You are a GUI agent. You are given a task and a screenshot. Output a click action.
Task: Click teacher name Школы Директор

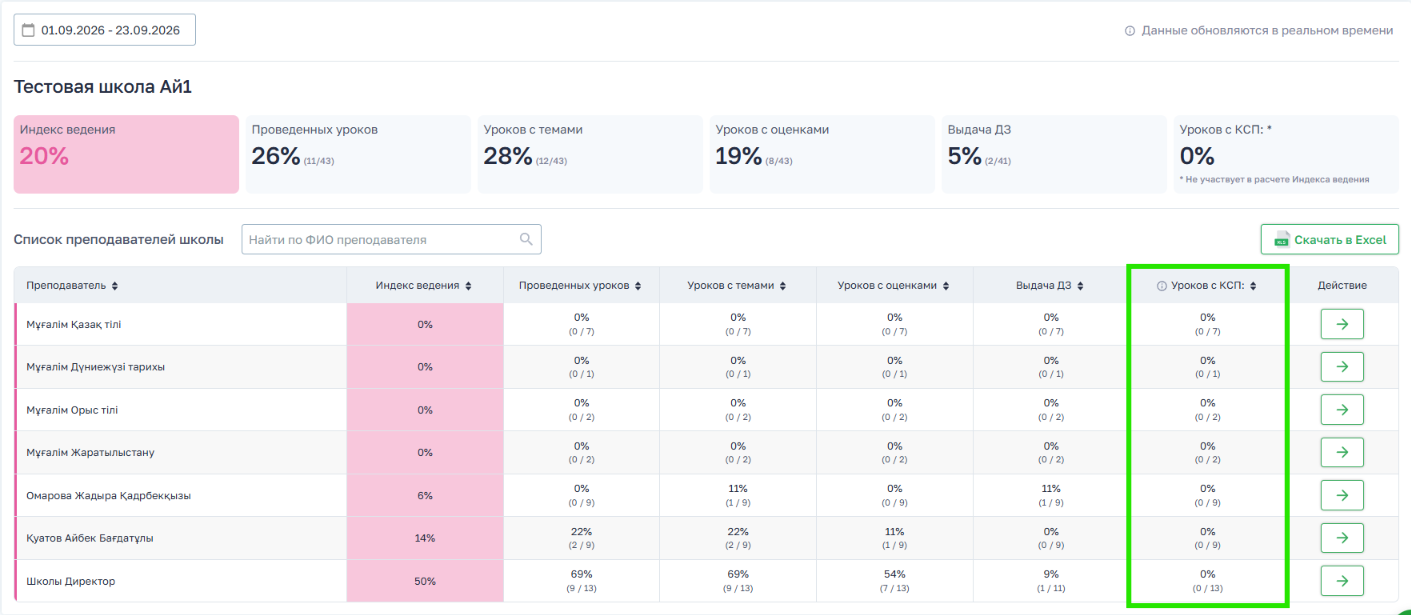click(71, 581)
